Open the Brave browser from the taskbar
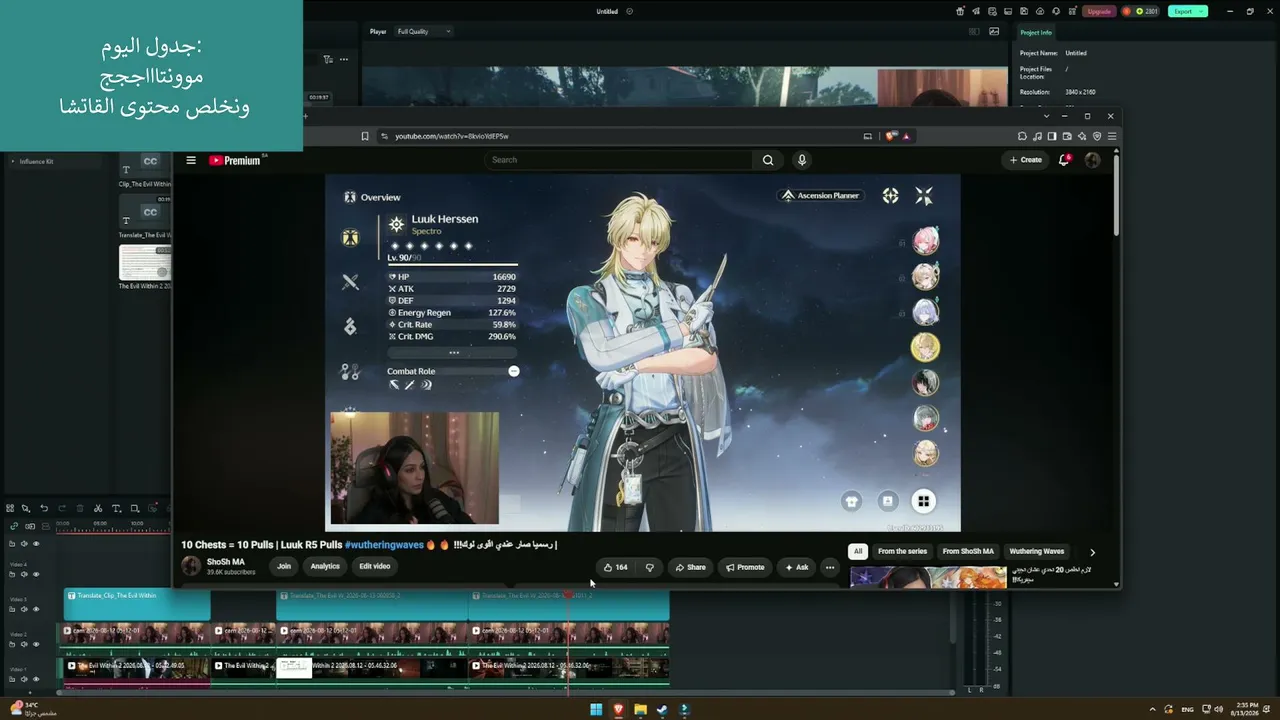This screenshot has width=1280, height=720. 618,710
